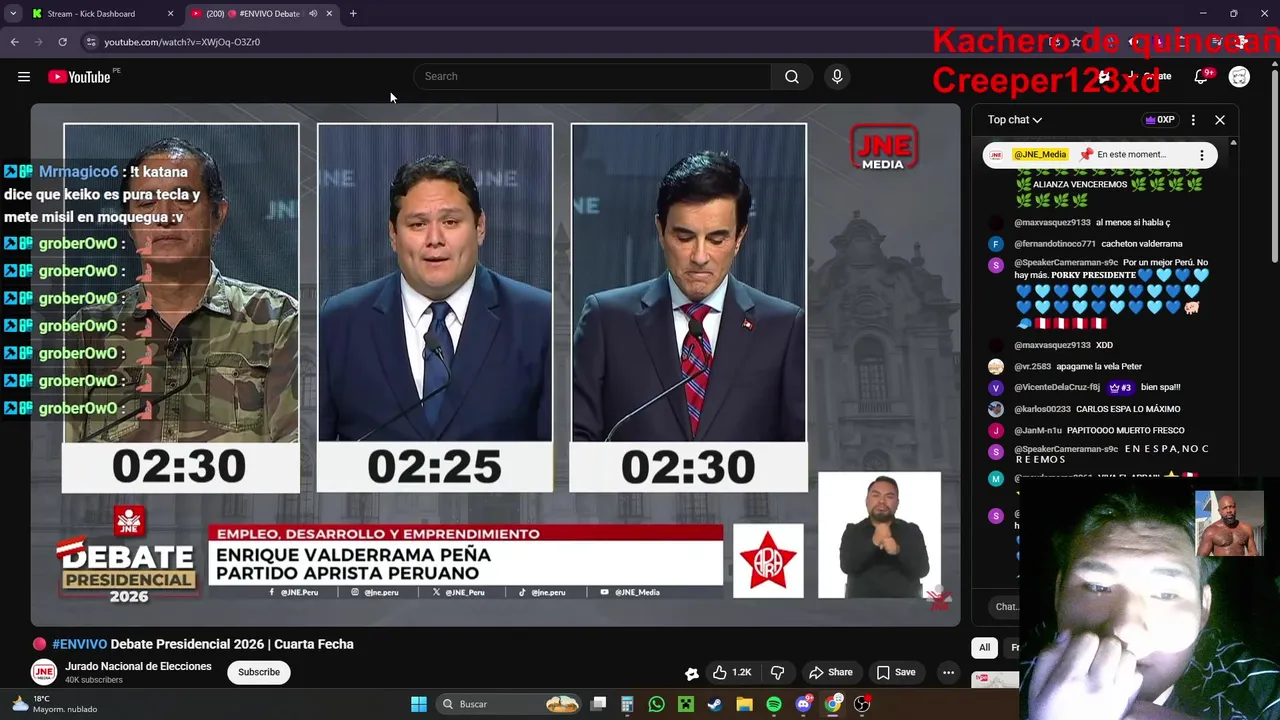The width and height of the screenshot is (1280, 720).
Task: Click the magnifier search button
Action: pos(792,77)
